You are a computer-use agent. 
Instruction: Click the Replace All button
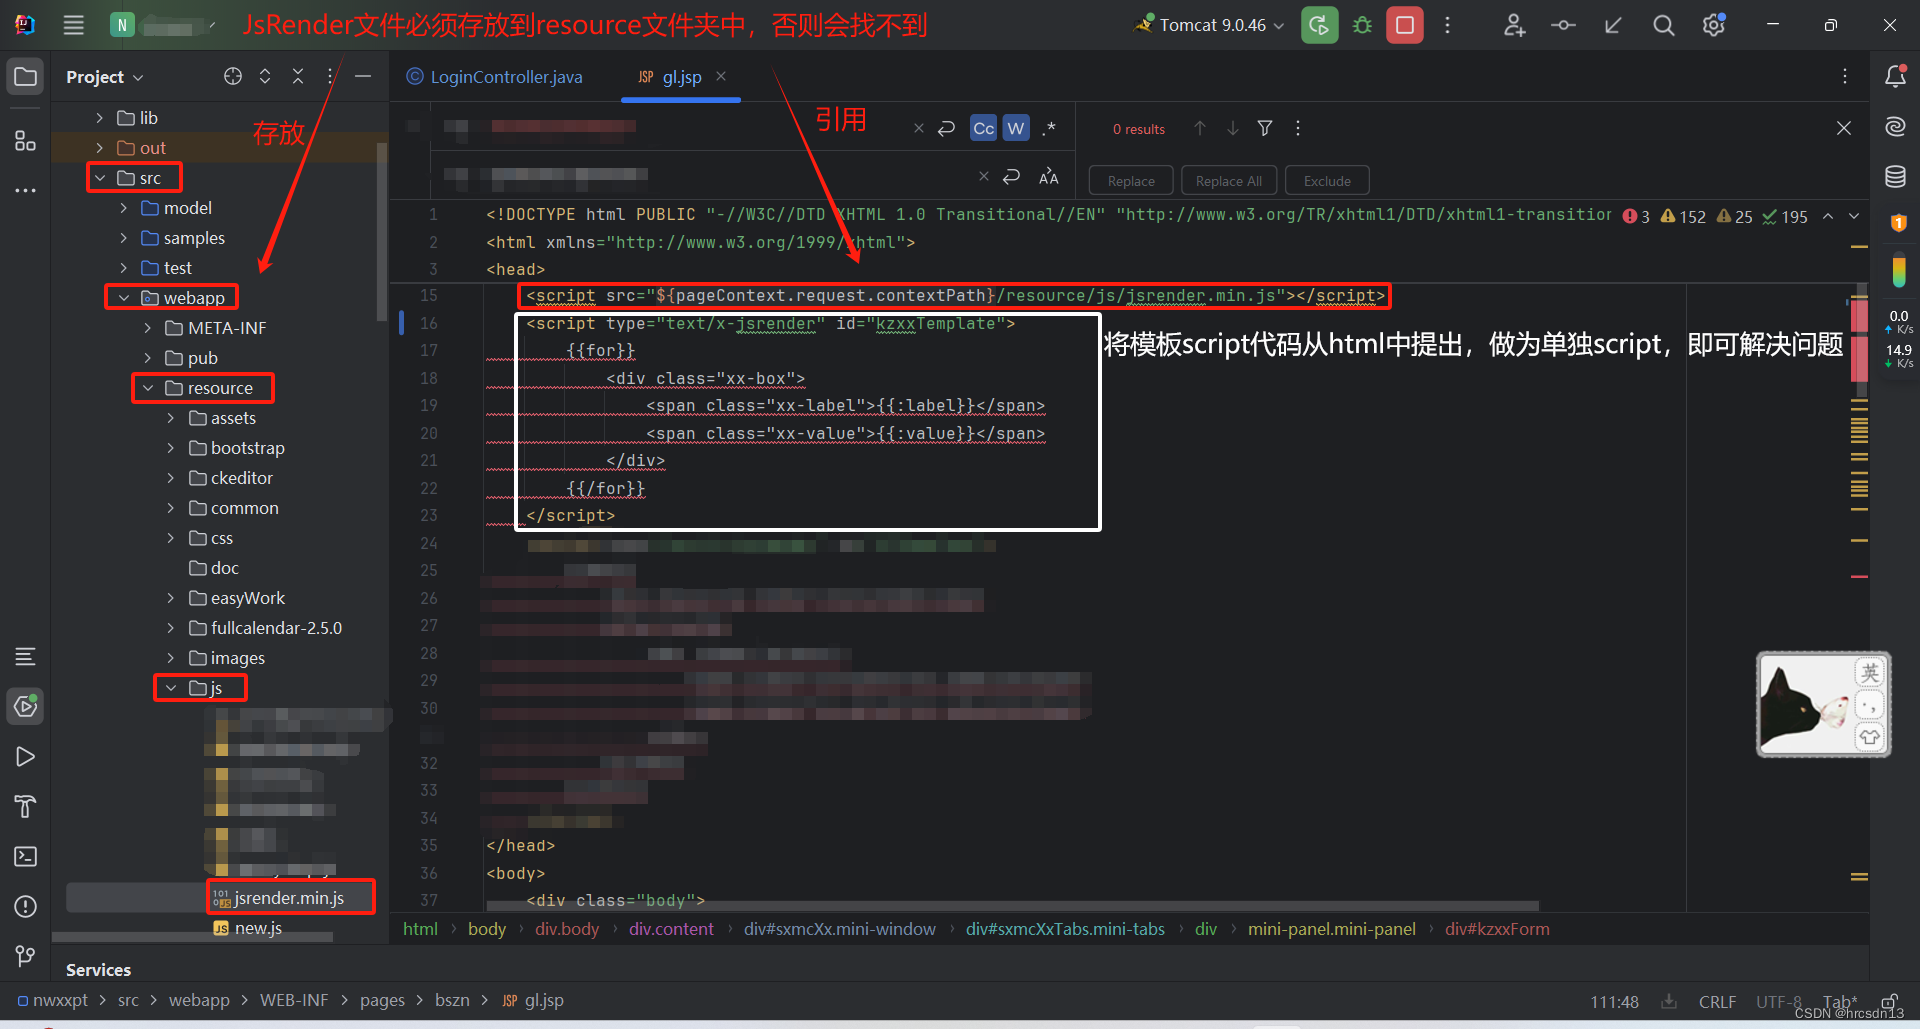pyautogui.click(x=1228, y=180)
